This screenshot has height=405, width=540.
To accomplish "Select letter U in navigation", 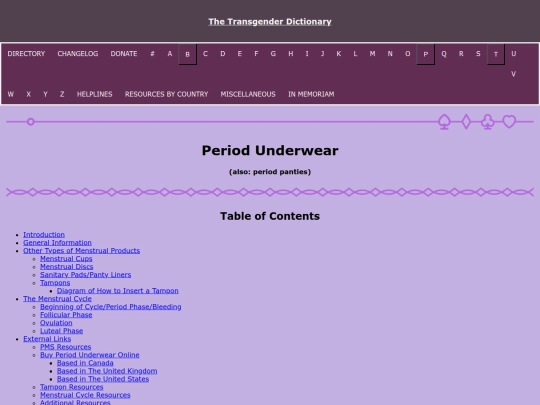I will 513,54.
